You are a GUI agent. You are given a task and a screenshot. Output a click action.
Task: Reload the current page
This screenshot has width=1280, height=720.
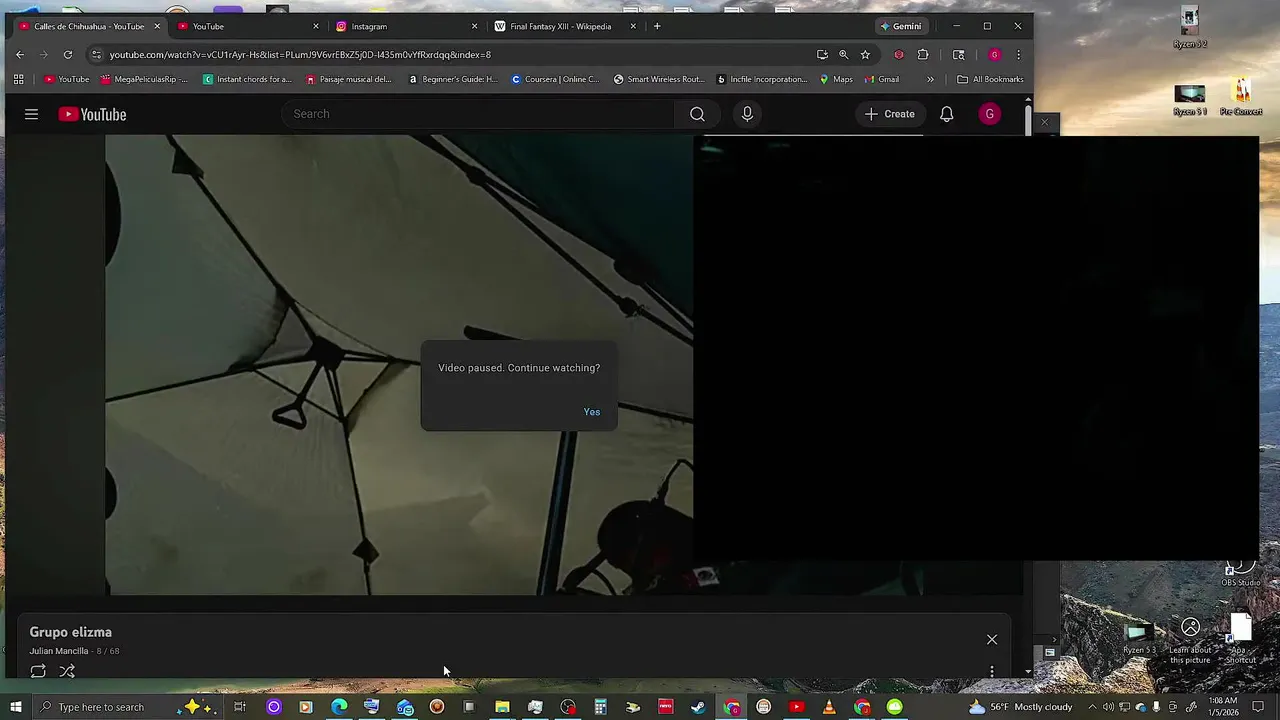click(x=67, y=55)
